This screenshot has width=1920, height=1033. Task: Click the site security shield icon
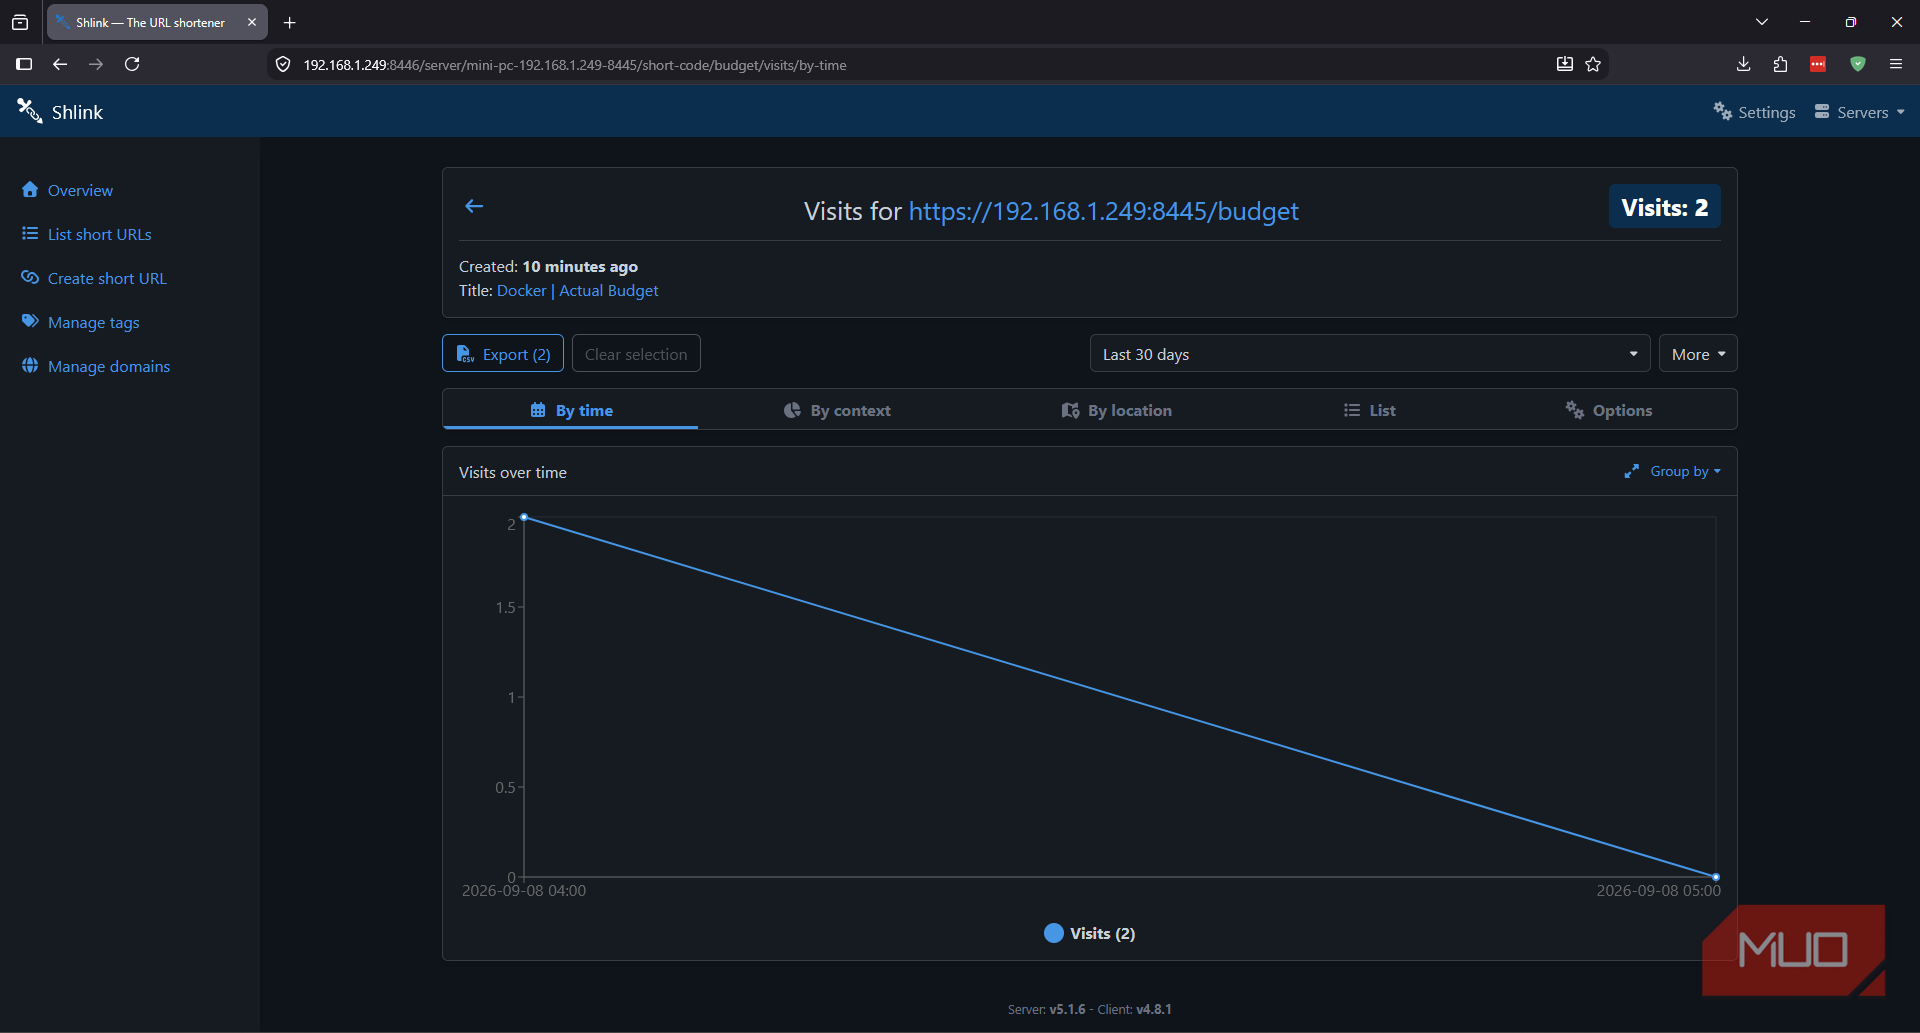(x=283, y=64)
